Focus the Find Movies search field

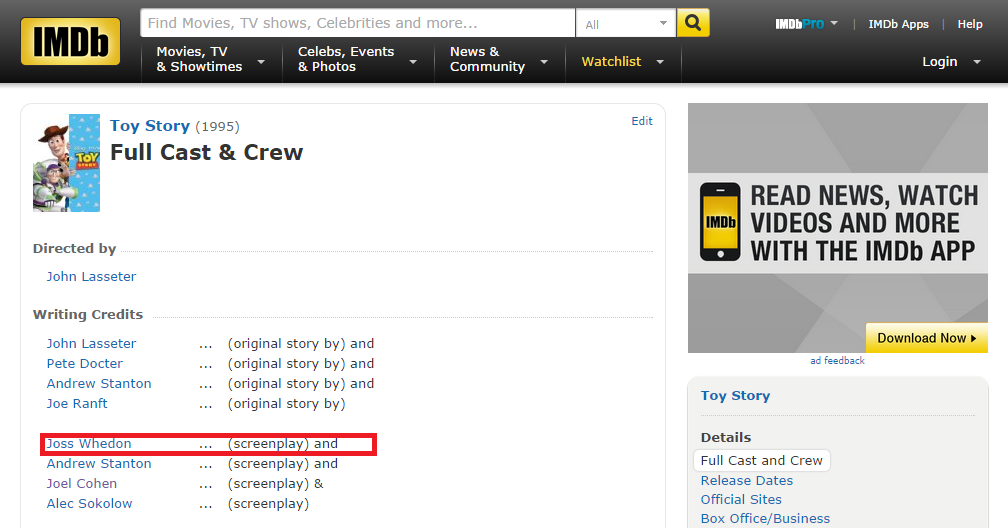tap(357, 23)
